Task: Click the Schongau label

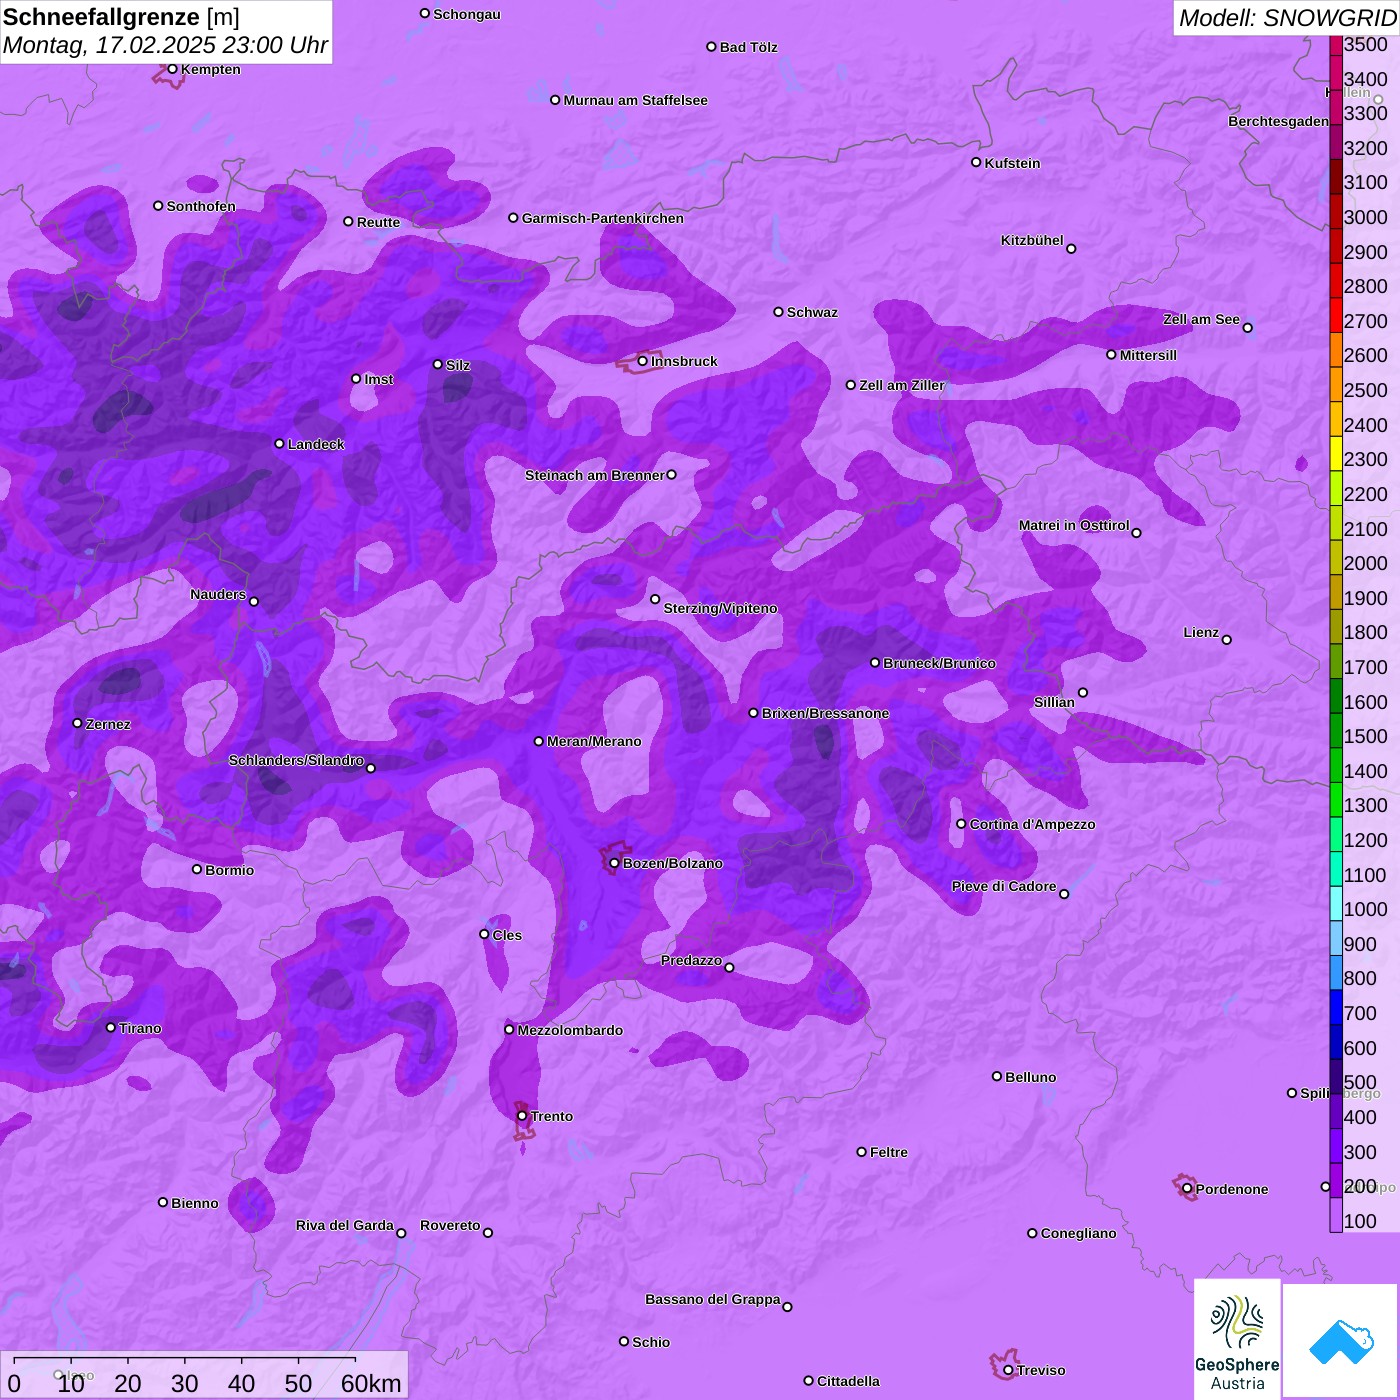Action: coord(467,14)
